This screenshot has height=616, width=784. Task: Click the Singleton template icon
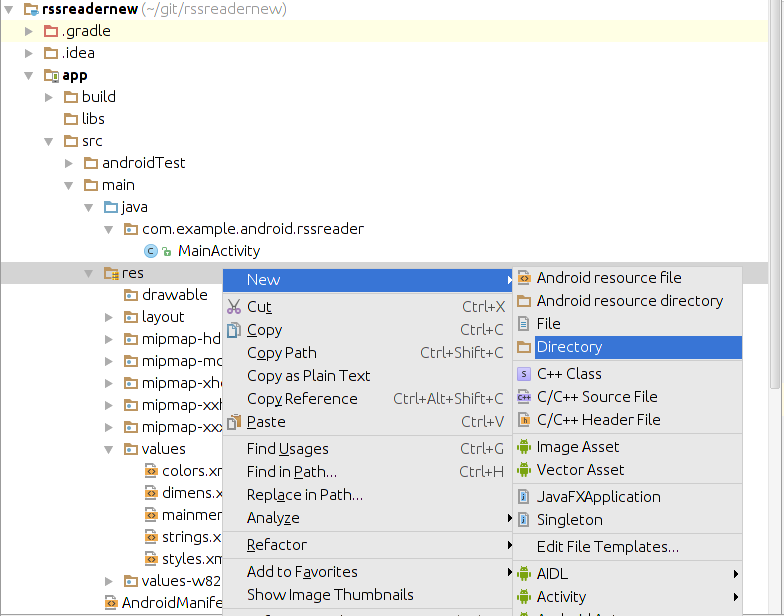pos(524,520)
